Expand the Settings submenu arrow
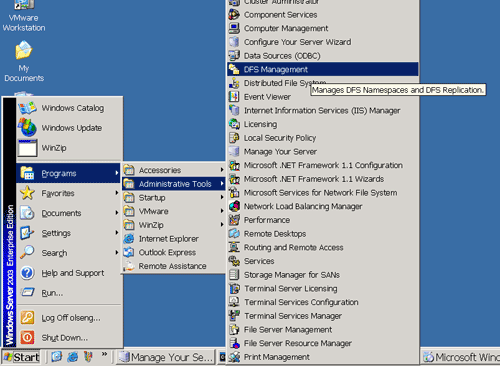Screen dimensions: 500x366 tap(117, 233)
